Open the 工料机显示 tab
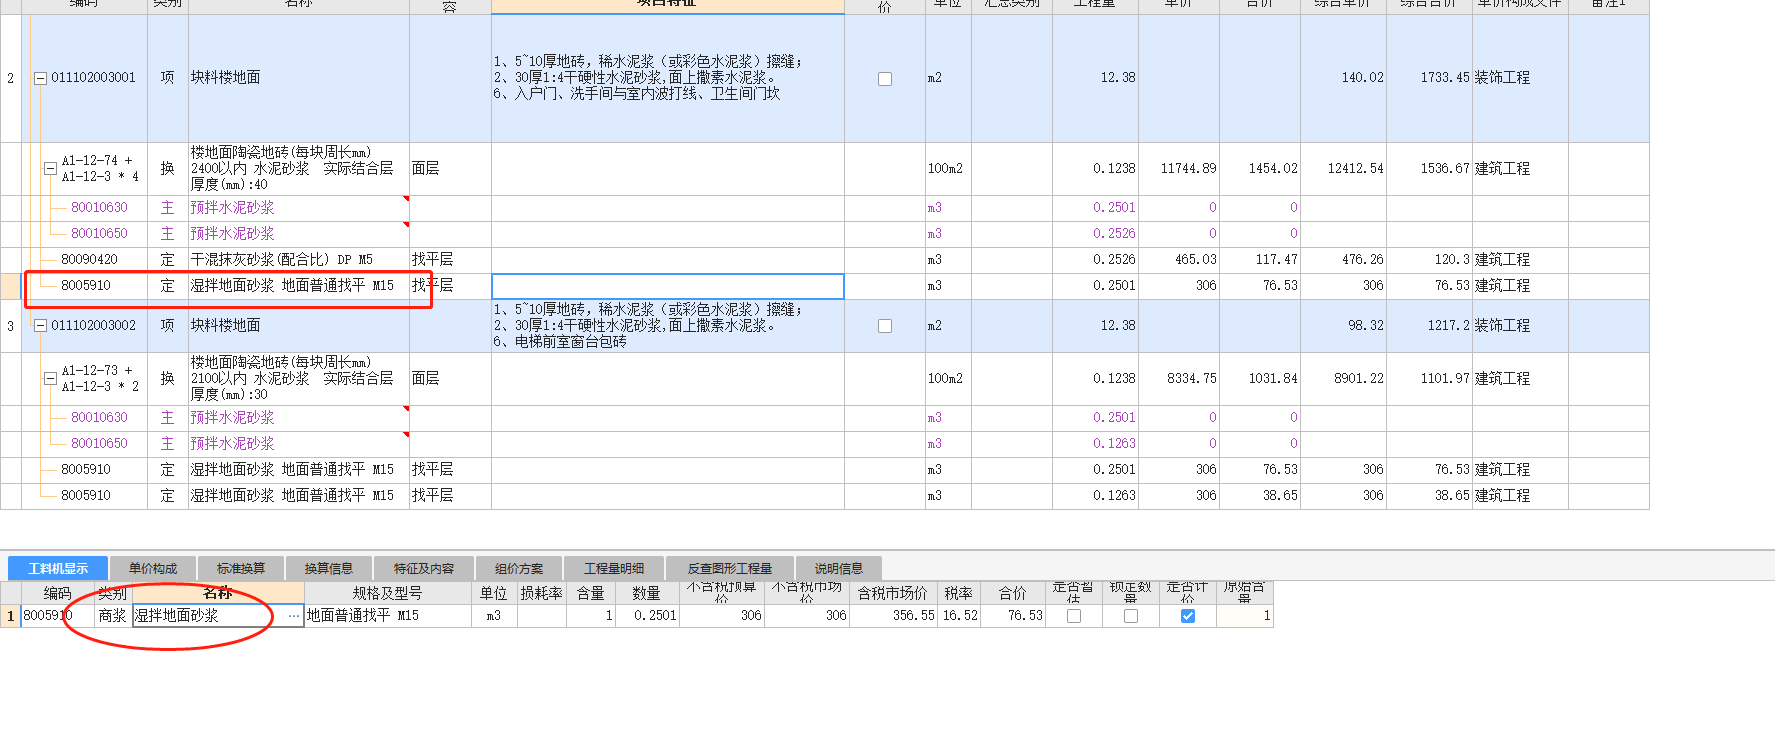 coord(58,568)
